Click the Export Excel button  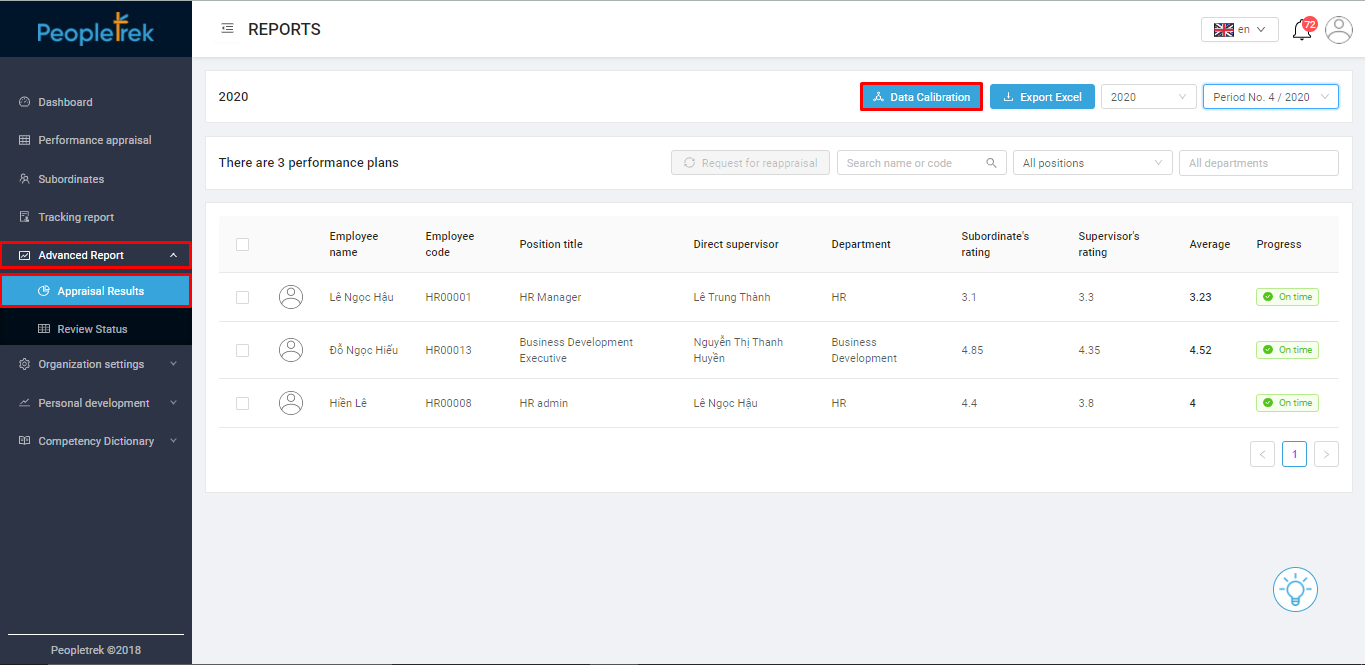coord(1042,97)
